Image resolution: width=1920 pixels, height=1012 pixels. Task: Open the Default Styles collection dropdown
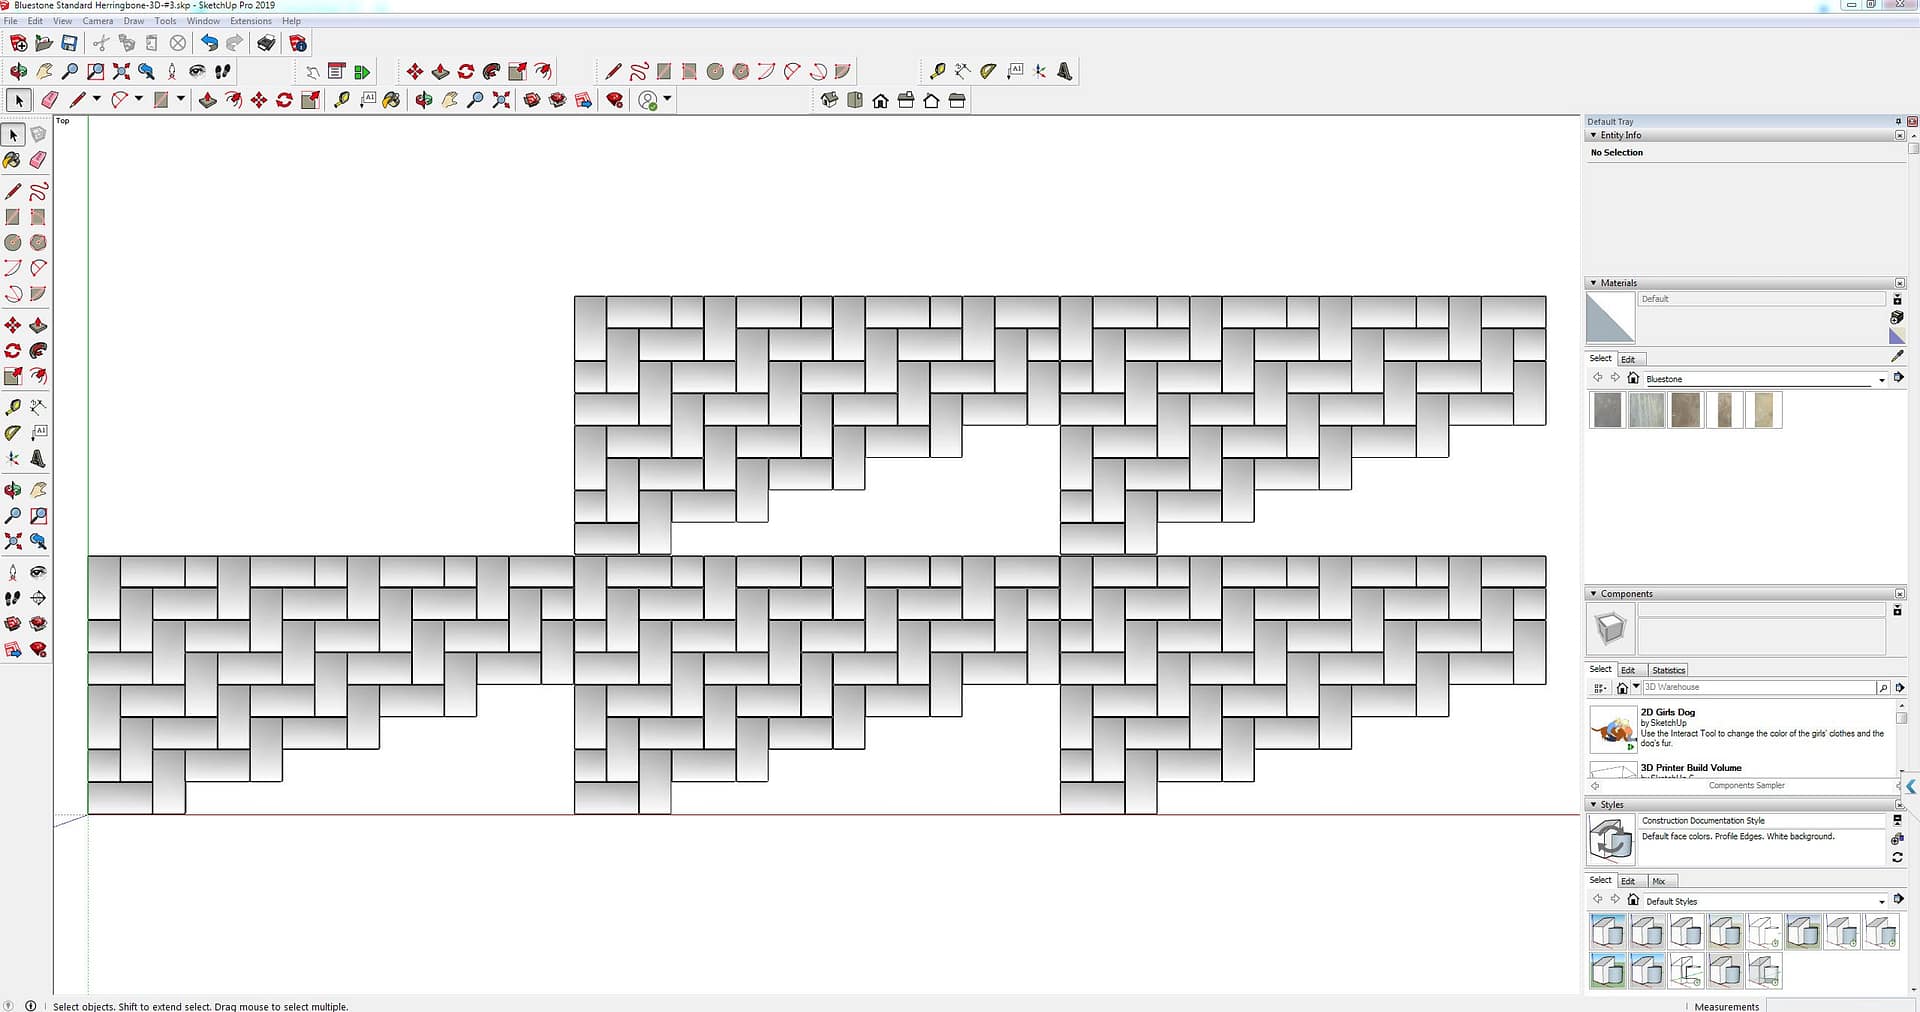click(x=1881, y=901)
